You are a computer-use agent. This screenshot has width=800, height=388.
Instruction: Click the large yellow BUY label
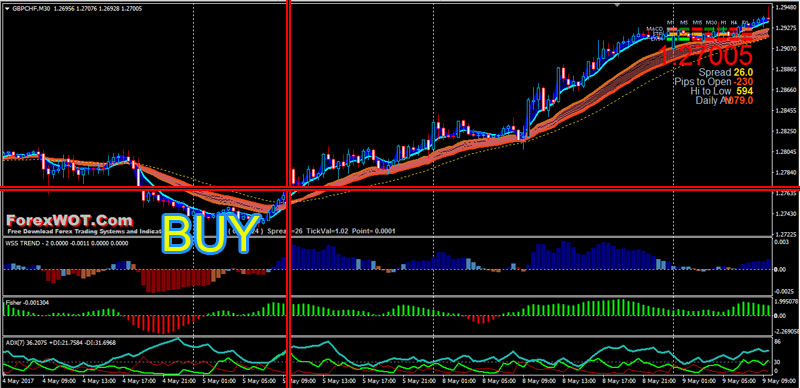point(207,234)
